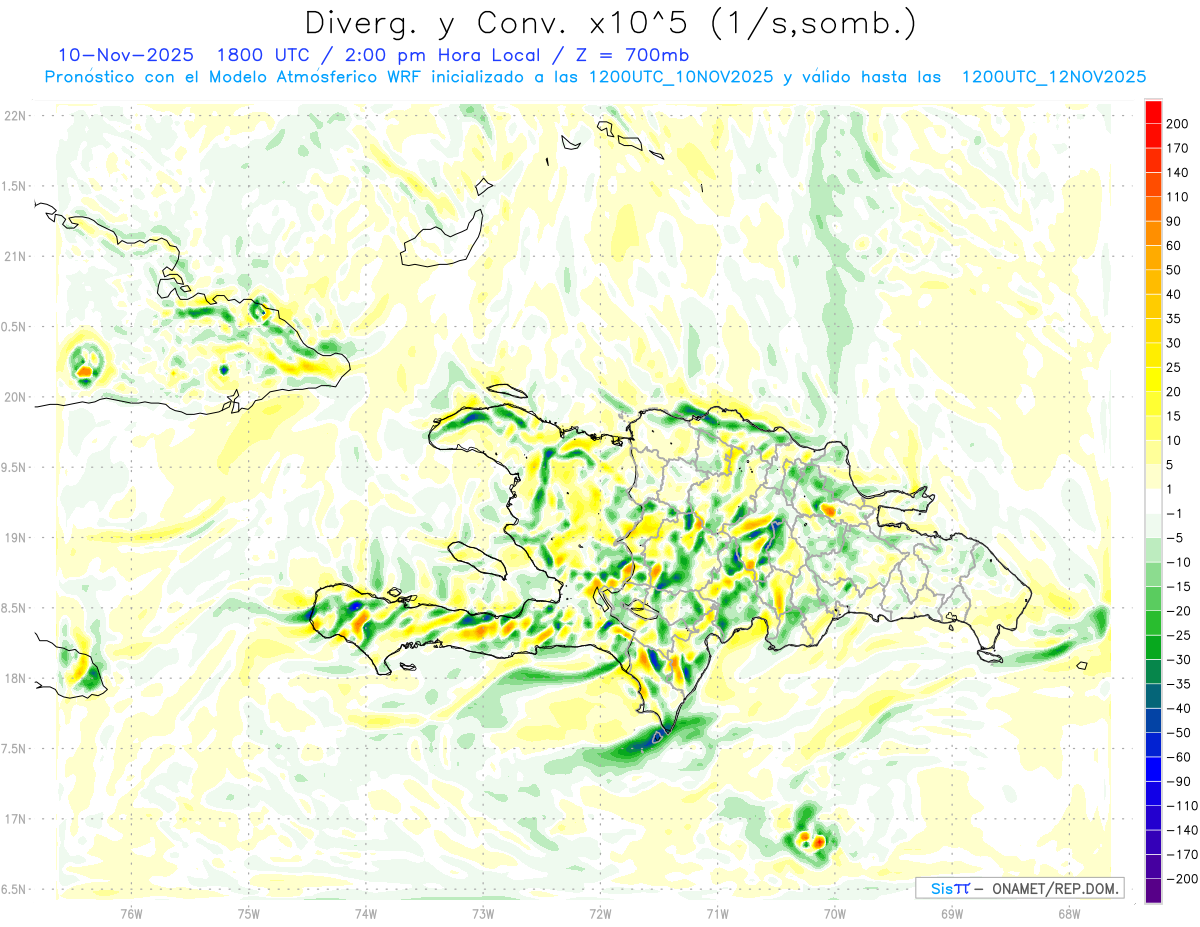Pick the yellow band between 20 and 25
Screen dimensions: 1200x927
(x=1153, y=380)
